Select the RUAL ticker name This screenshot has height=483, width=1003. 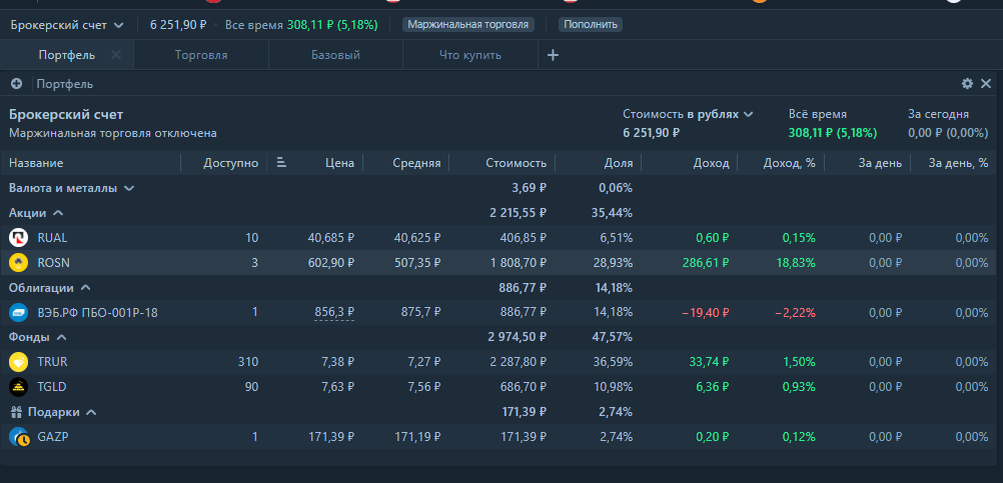[x=52, y=238]
